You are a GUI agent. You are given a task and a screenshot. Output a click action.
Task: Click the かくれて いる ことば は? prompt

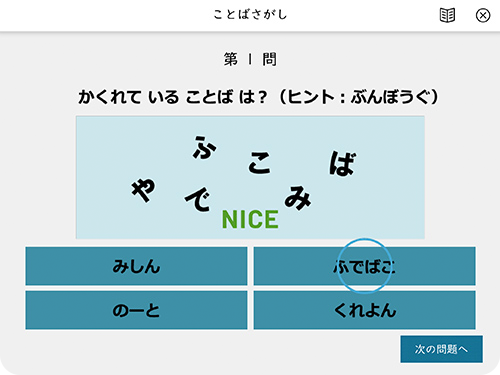tap(172, 97)
